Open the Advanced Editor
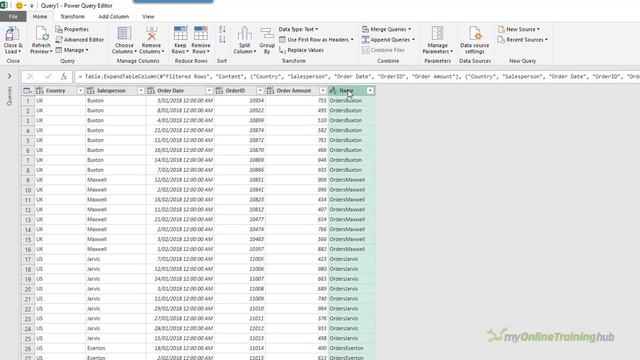Screen dimensions: 640x360 80,40
